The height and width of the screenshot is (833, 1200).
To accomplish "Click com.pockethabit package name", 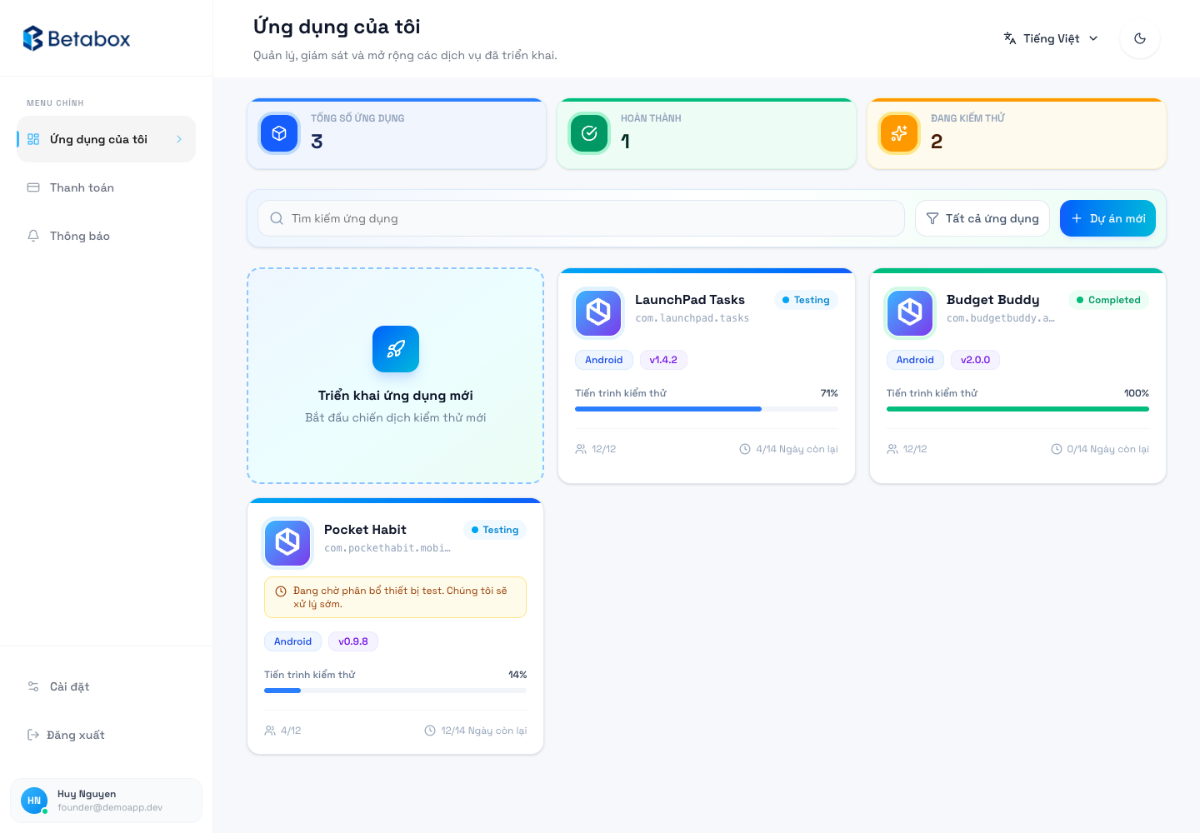I will tap(387, 549).
